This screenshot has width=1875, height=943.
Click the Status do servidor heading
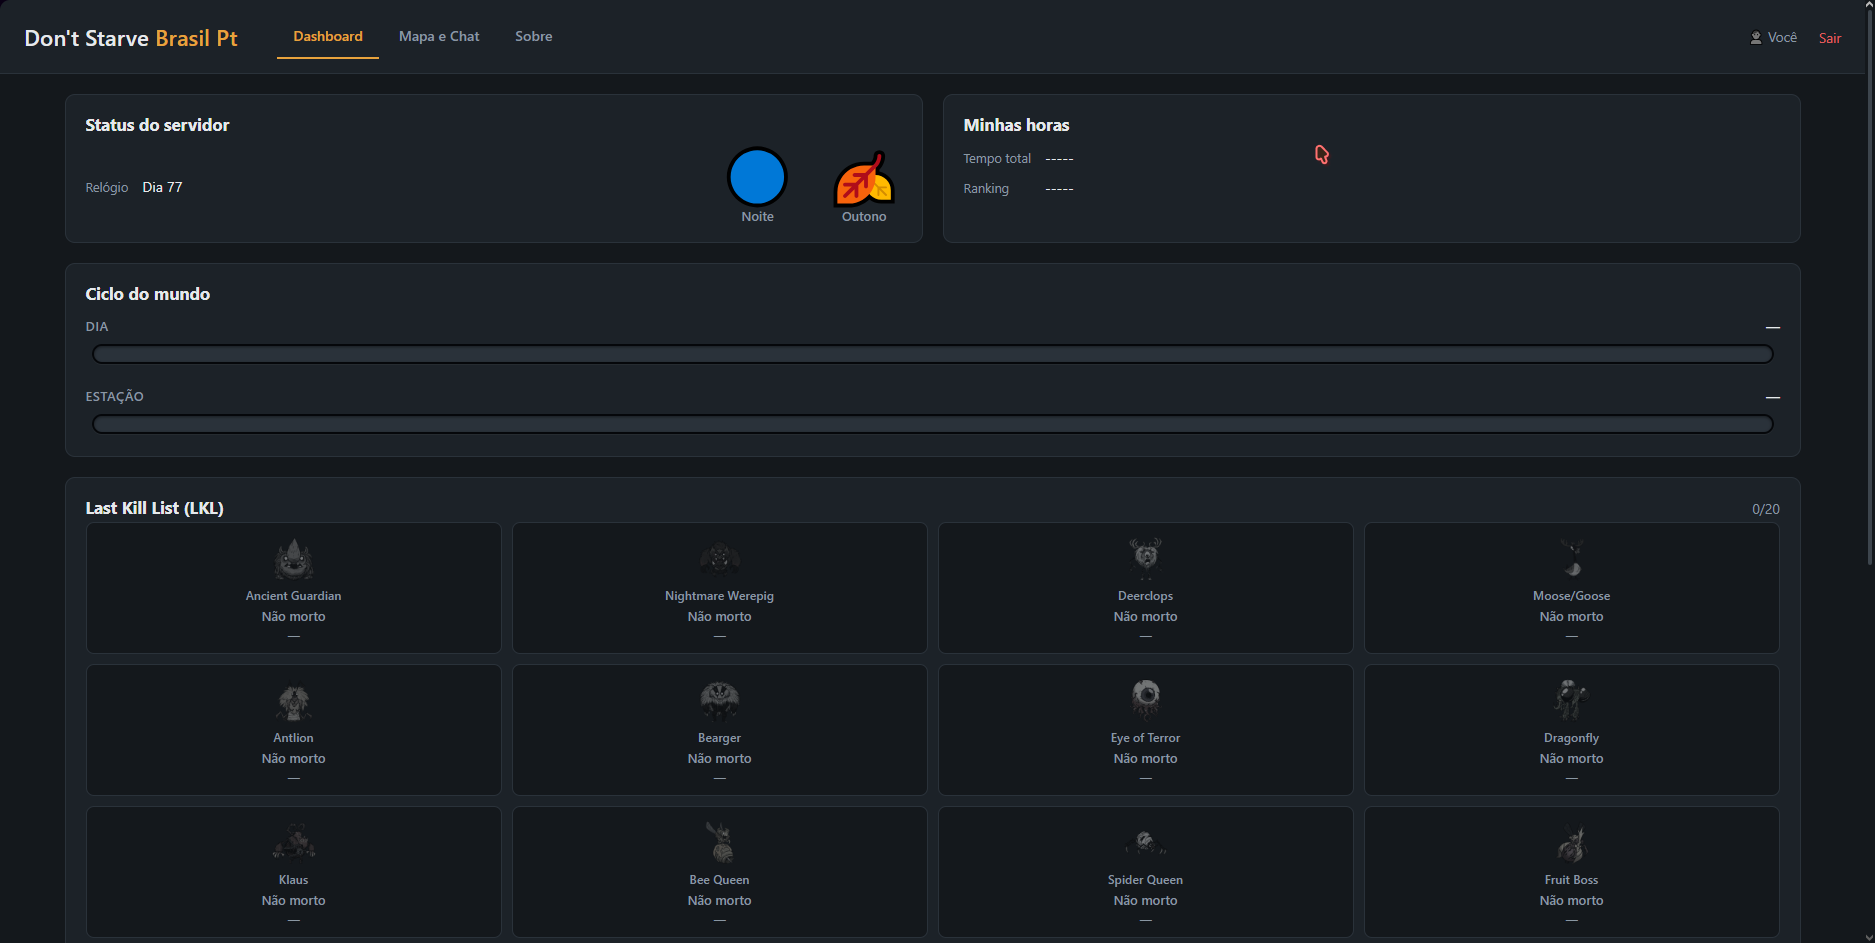click(x=157, y=125)
